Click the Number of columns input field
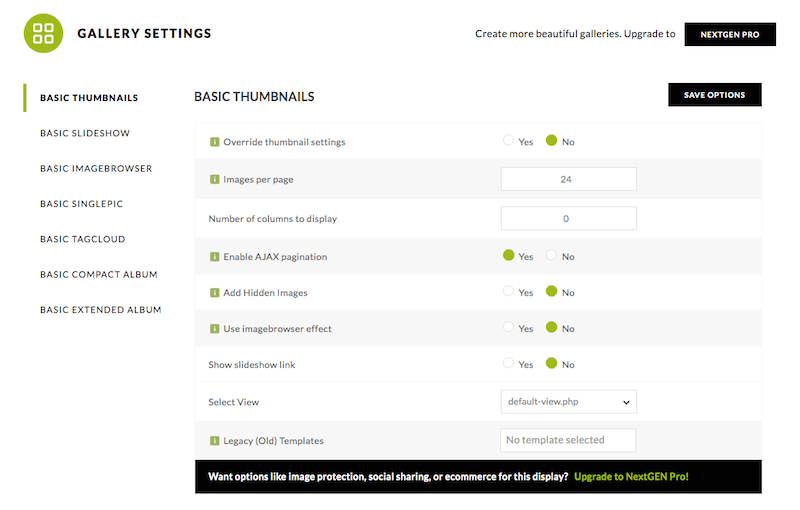This screenshot has width=800, height=510. point(568,218)
